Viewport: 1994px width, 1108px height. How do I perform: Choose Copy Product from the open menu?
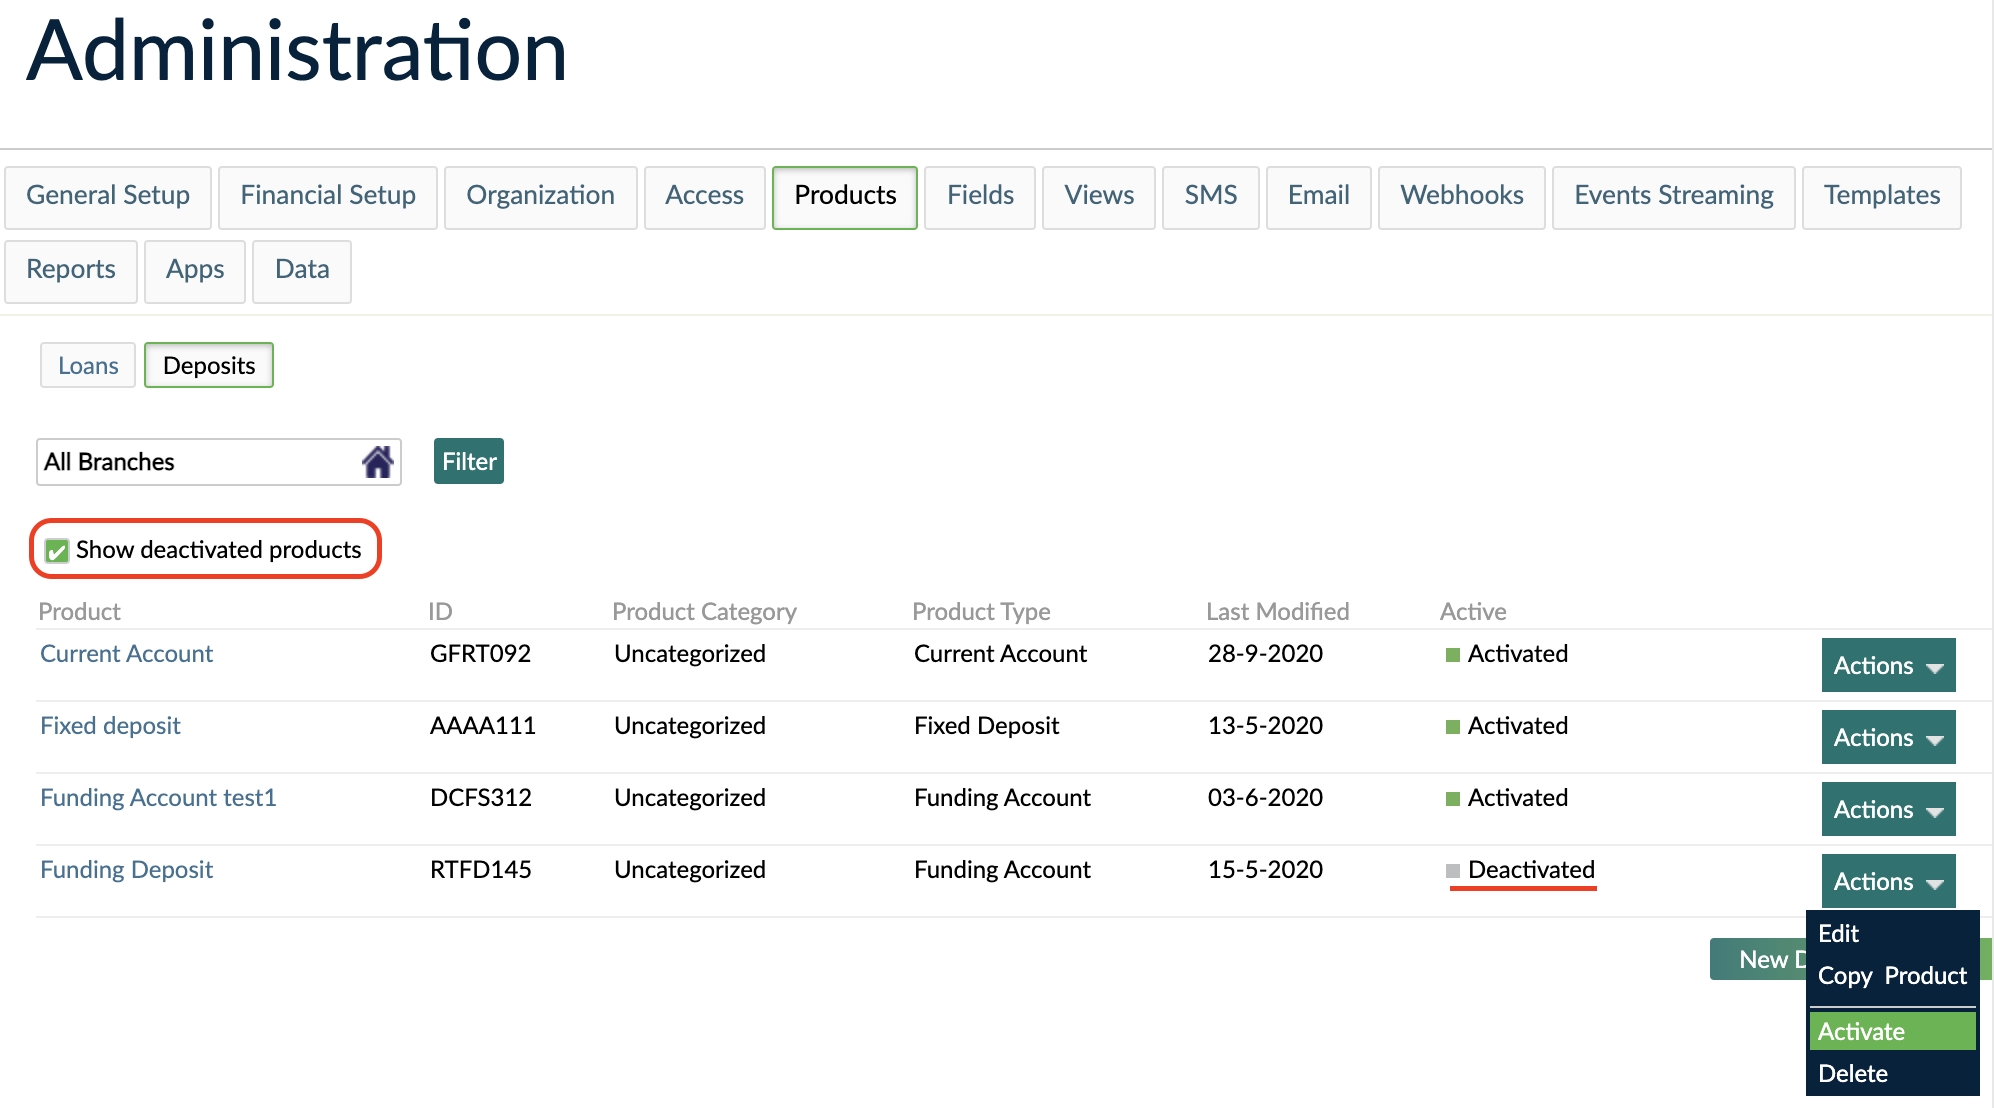point(1891,976)
